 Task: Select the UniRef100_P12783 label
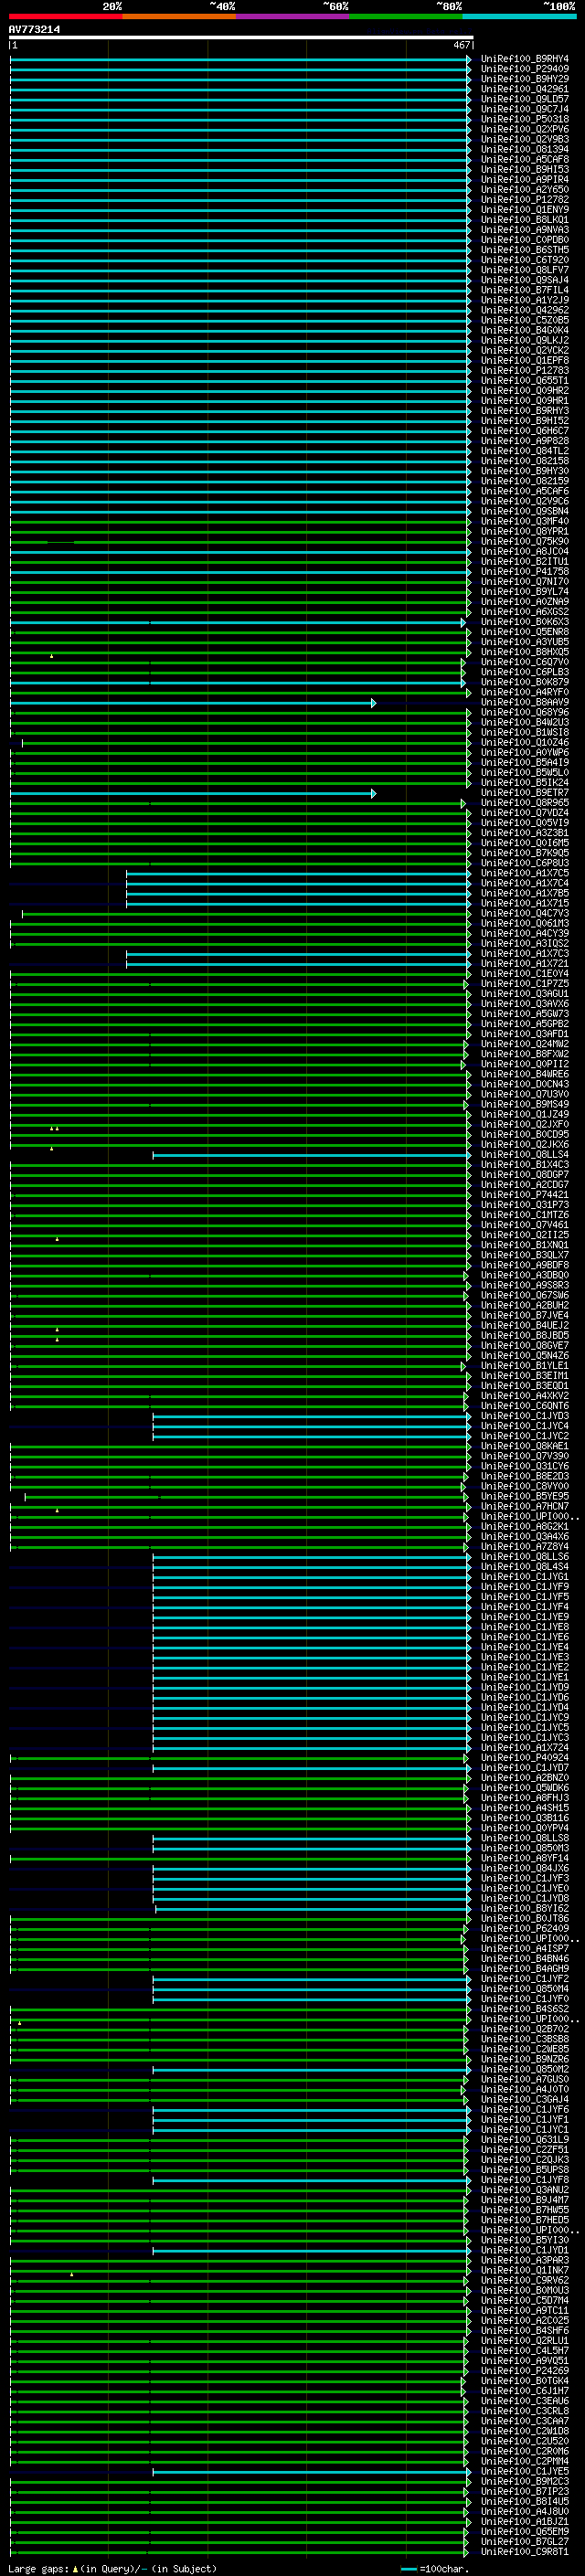[524, 371]
